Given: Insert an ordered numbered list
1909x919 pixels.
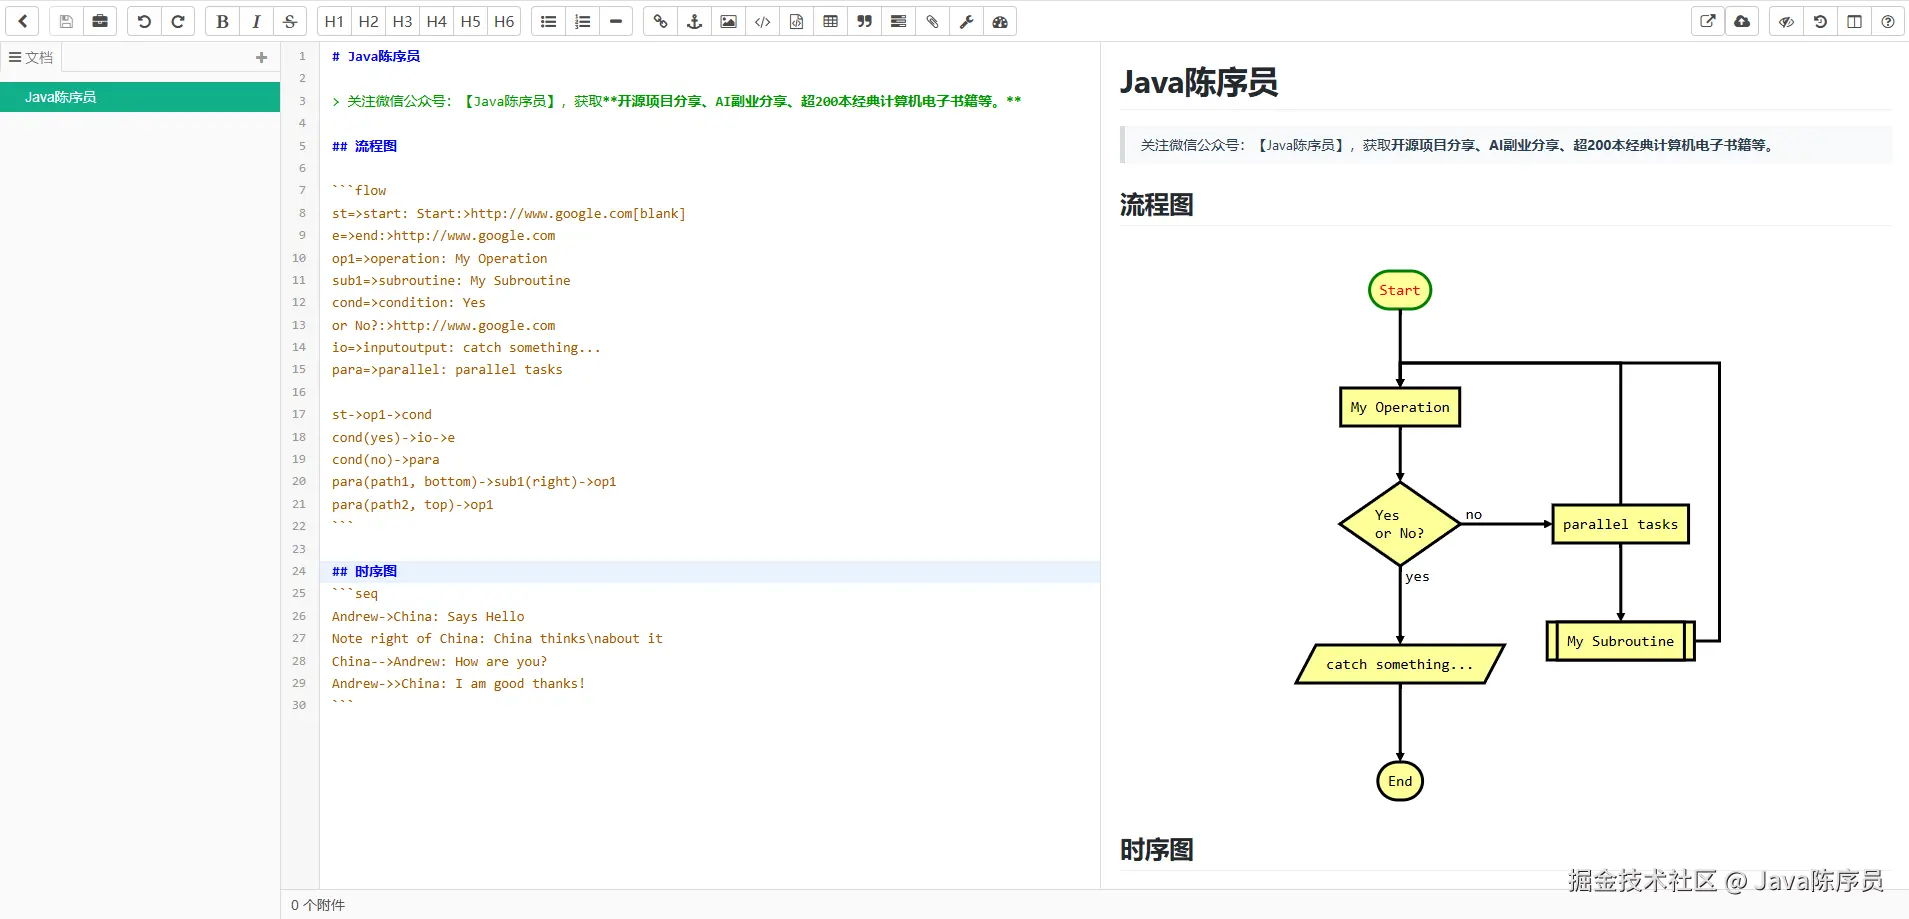Looking at the screenshot, I should tap(582, 21).
